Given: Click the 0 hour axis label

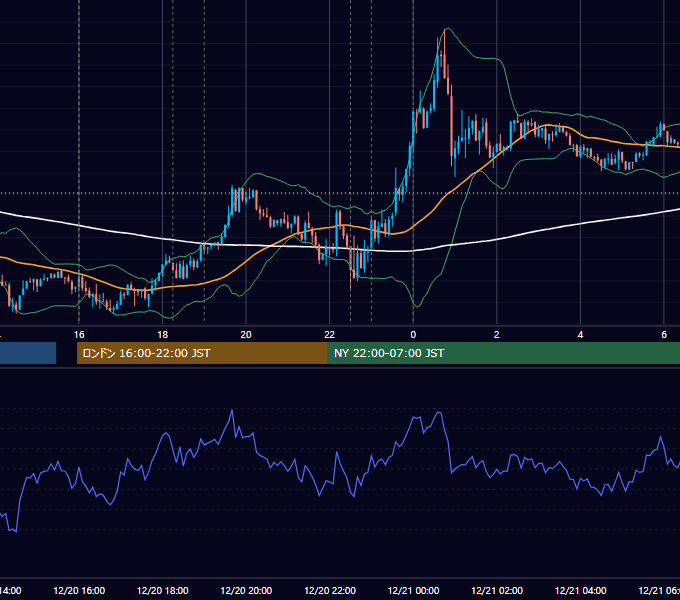Looking at the screenshot, I should [x=413, y=335].
